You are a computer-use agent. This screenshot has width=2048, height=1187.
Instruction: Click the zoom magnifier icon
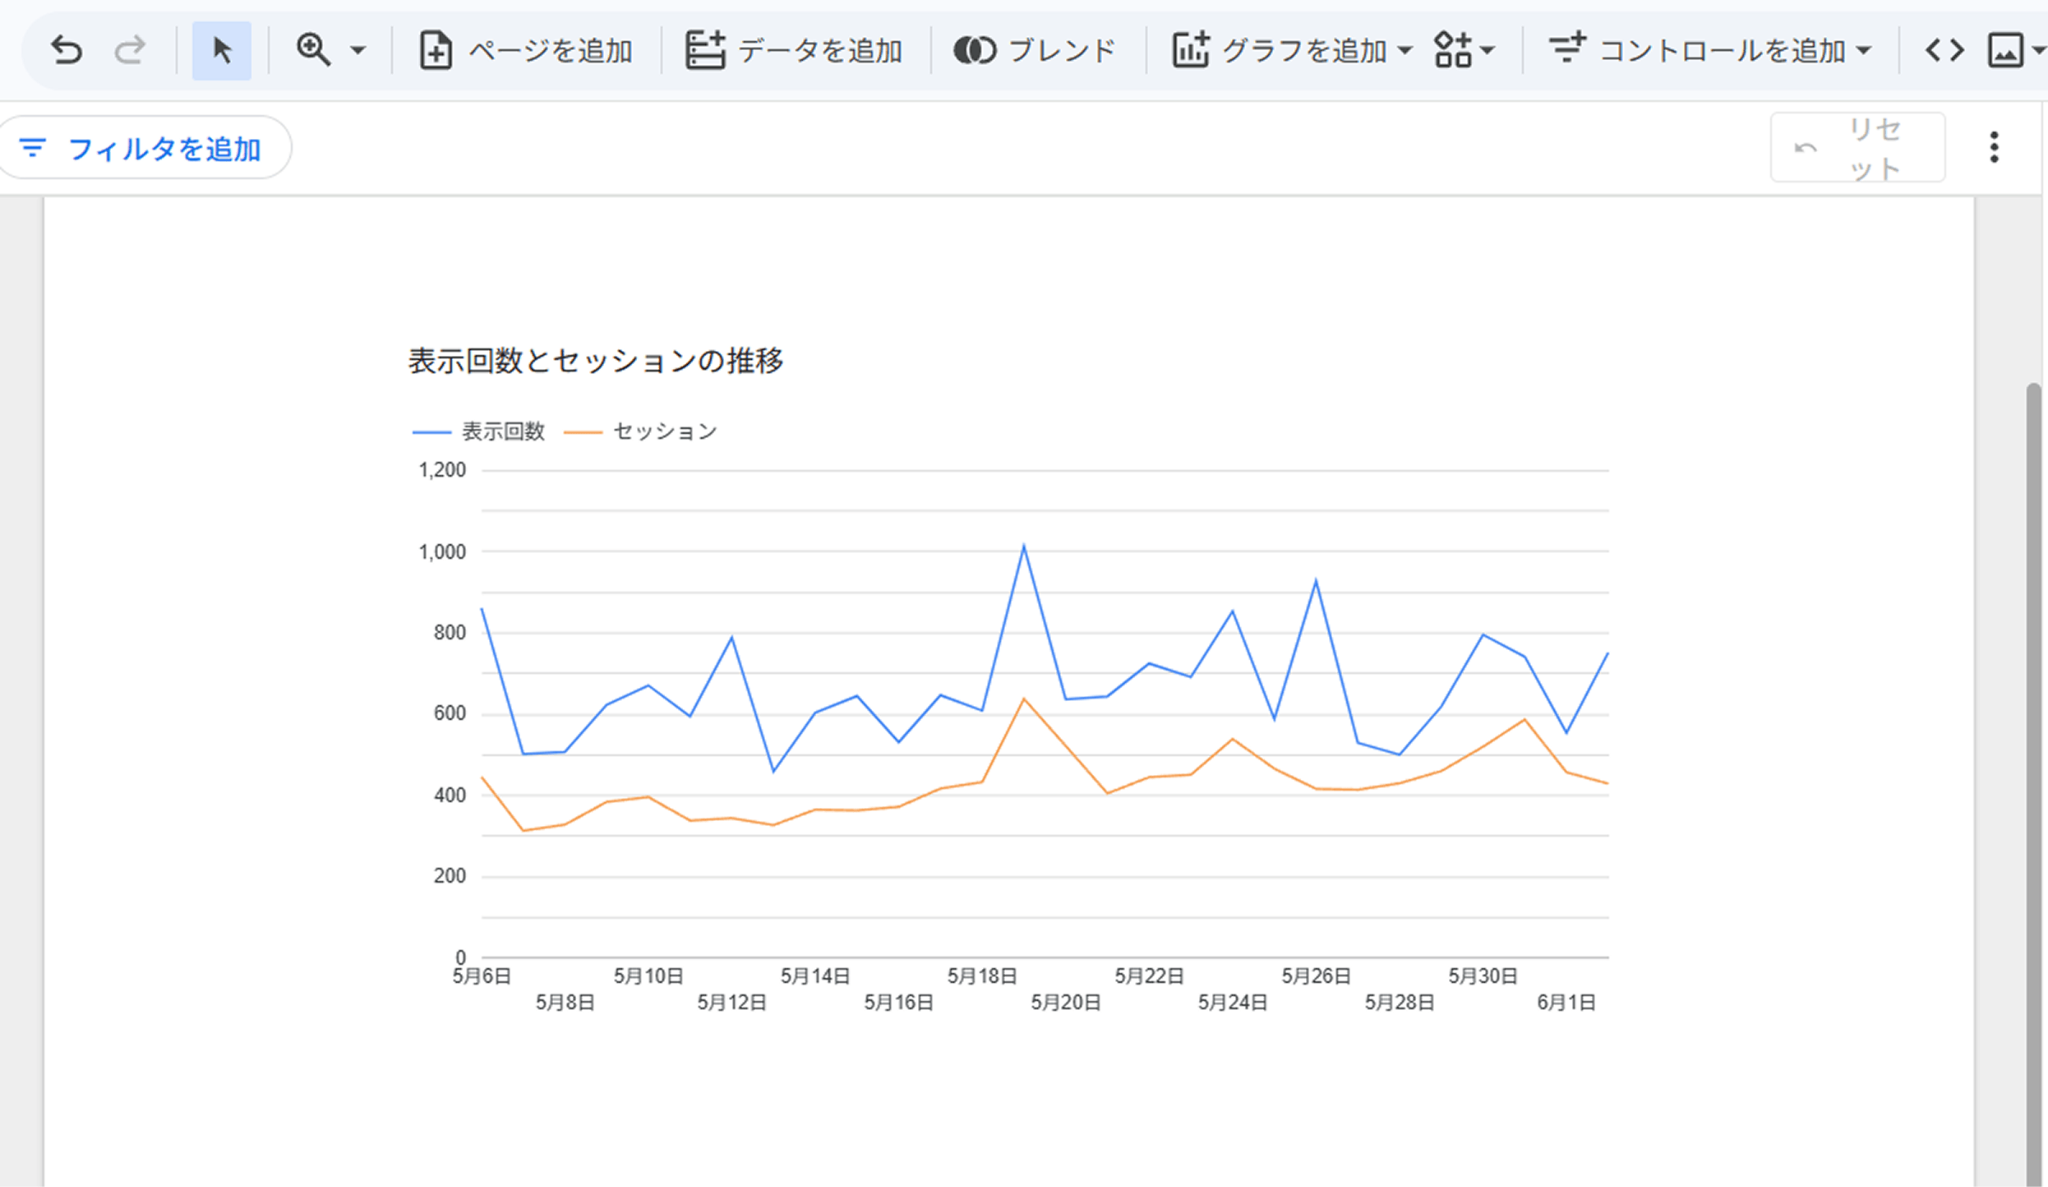pos(313,49)
